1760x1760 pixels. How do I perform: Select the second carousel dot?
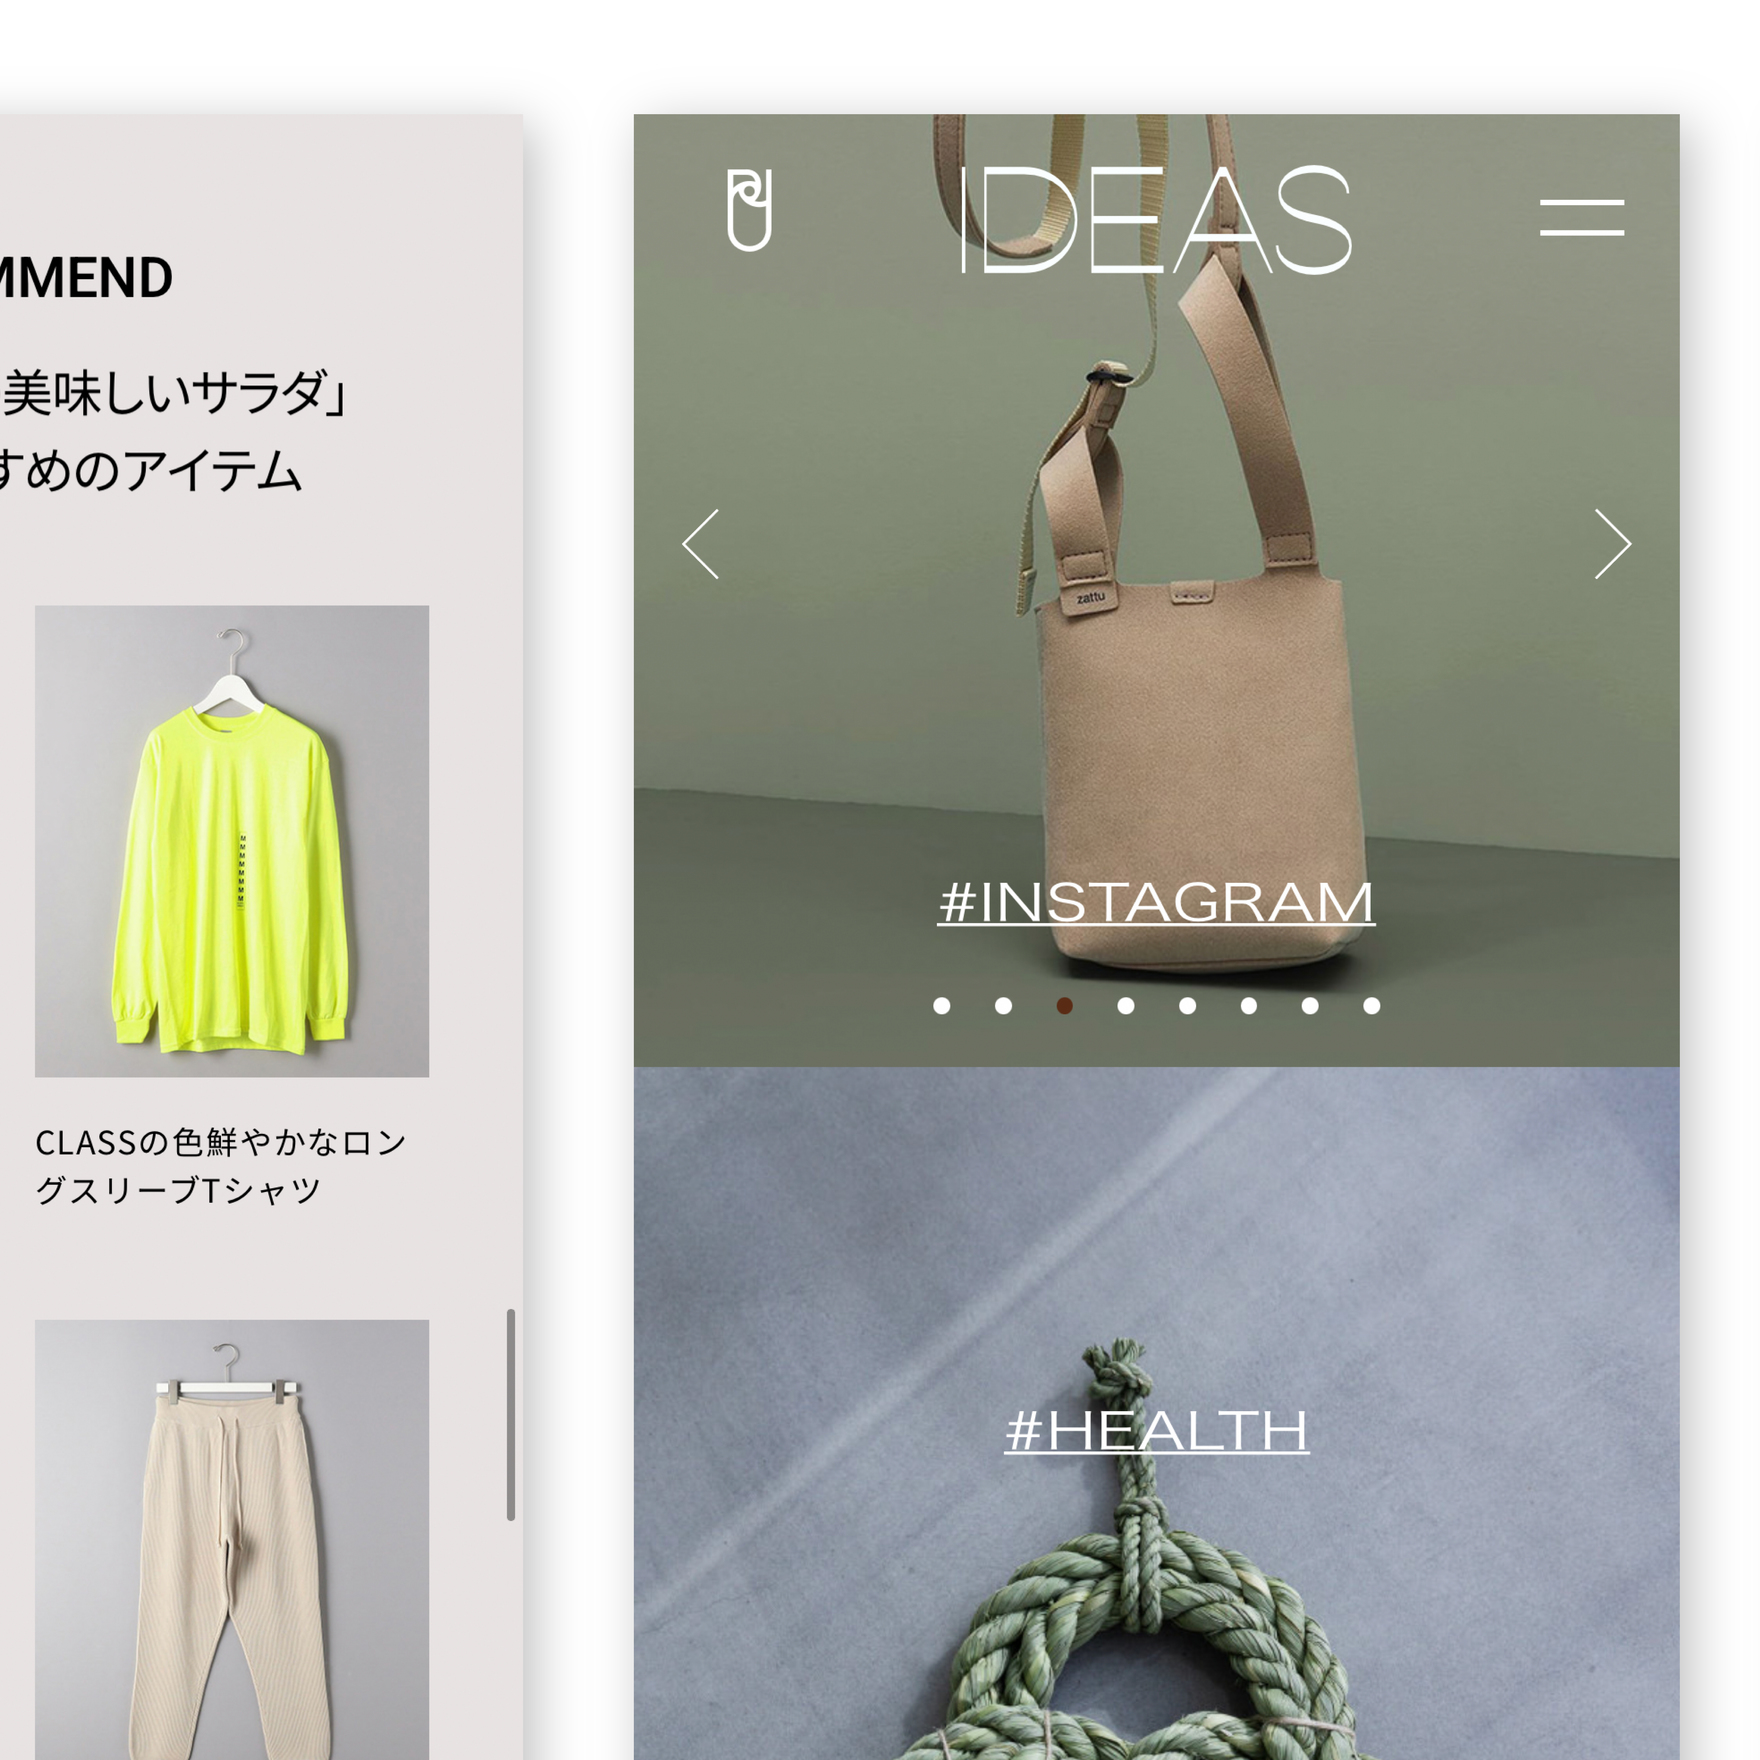click(x=1003, y=1006)
